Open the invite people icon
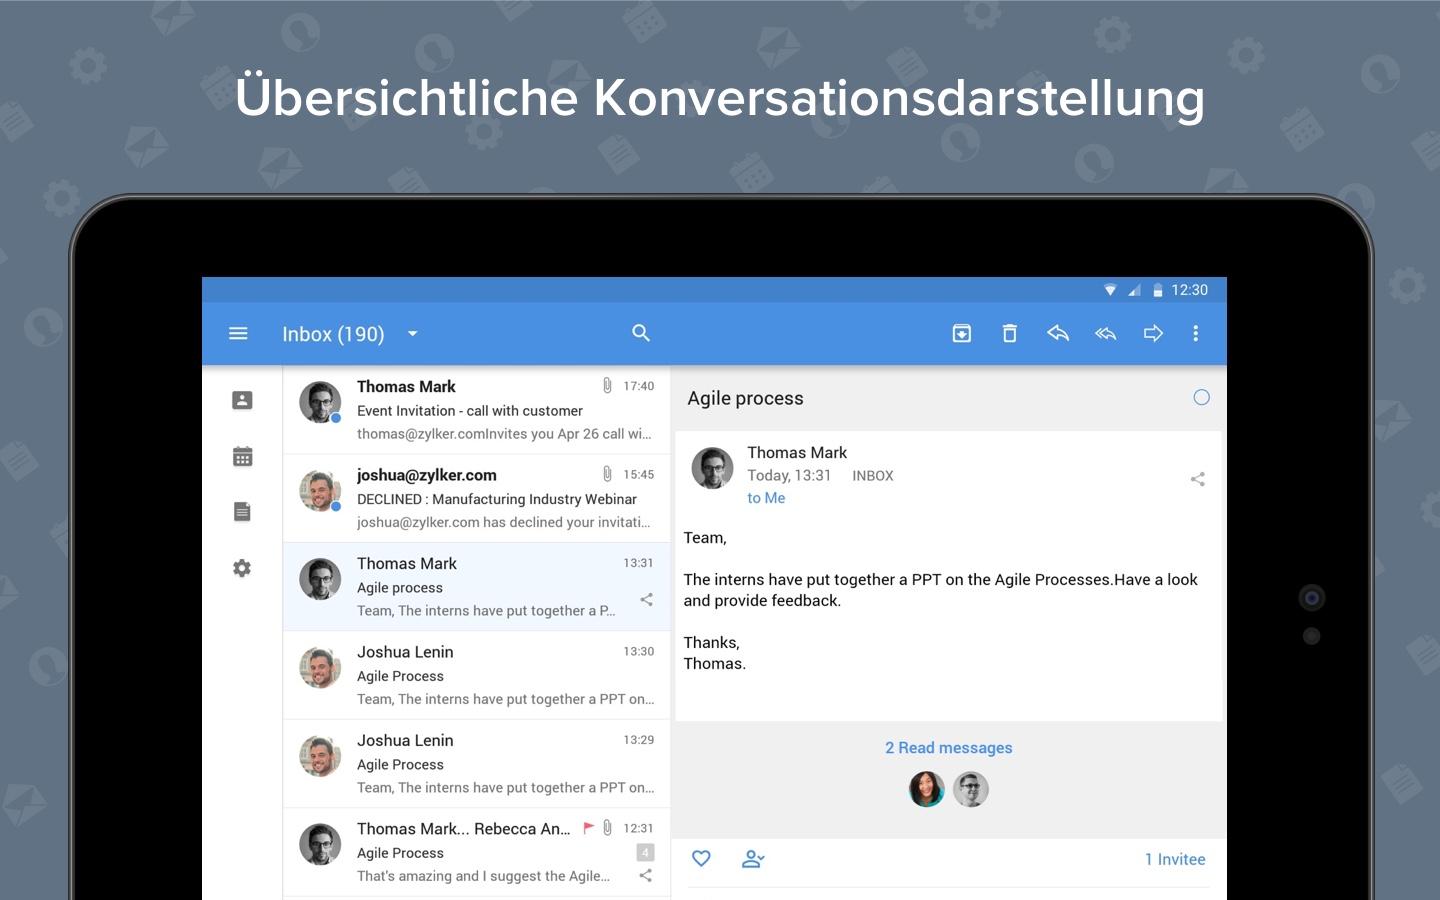 (753, 858)
